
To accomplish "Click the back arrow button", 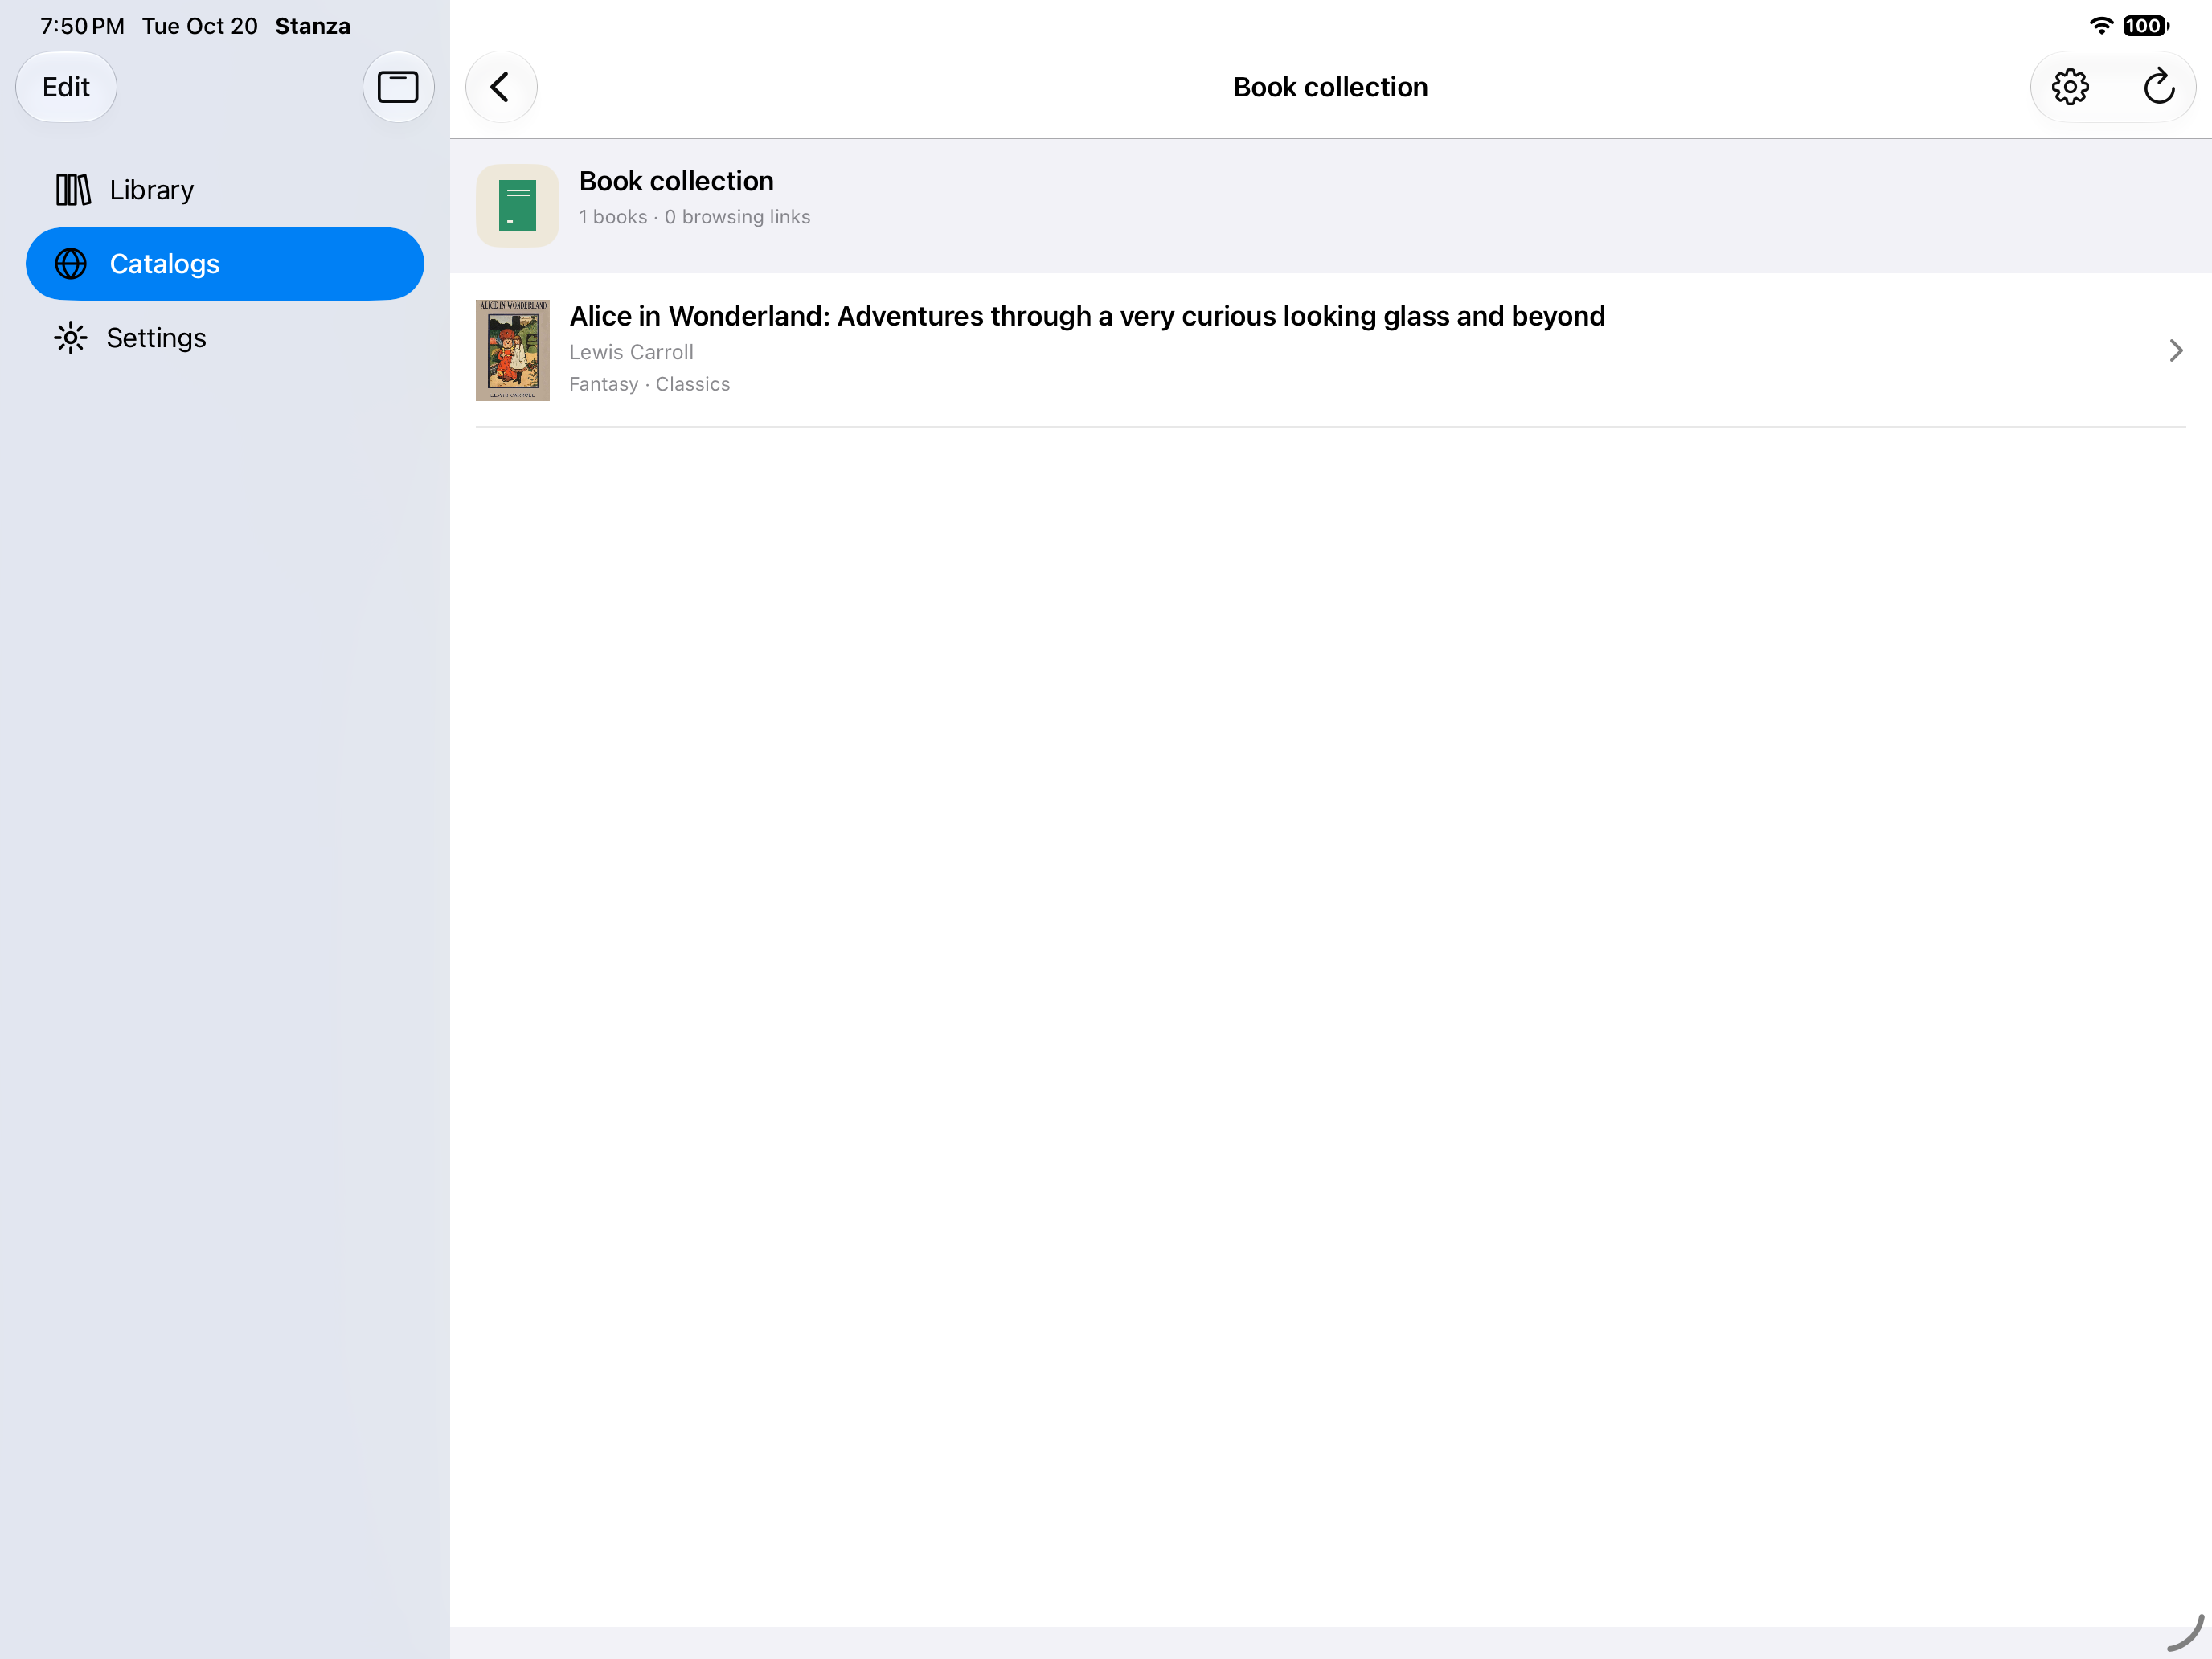I will (x=501, y=87).
